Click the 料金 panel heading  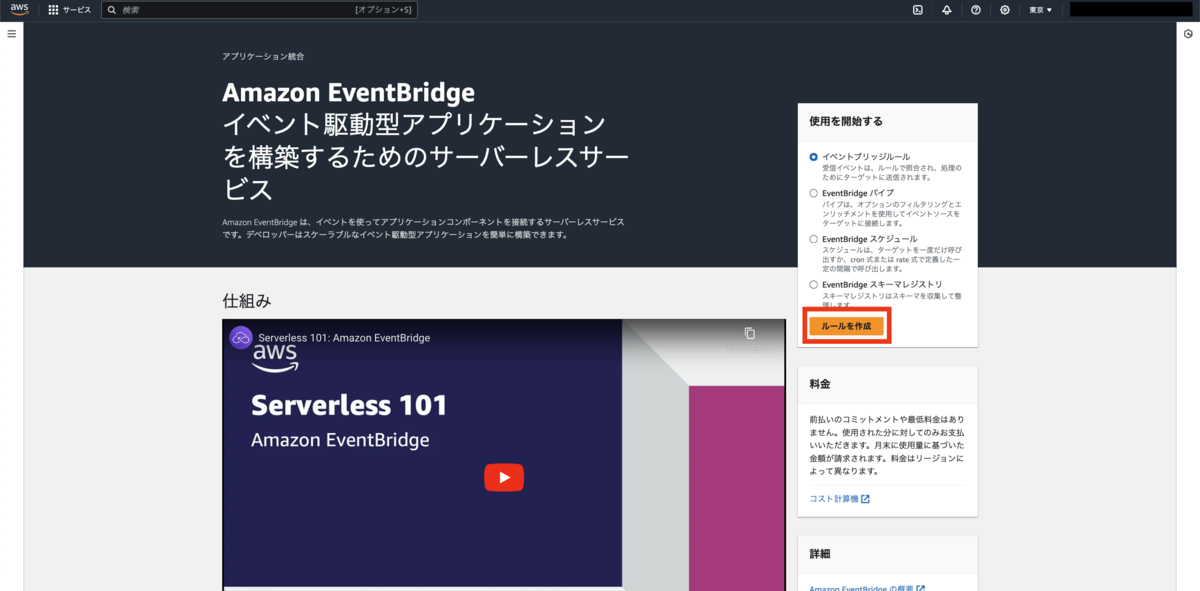pyautogui.click(x=820, y=384)
